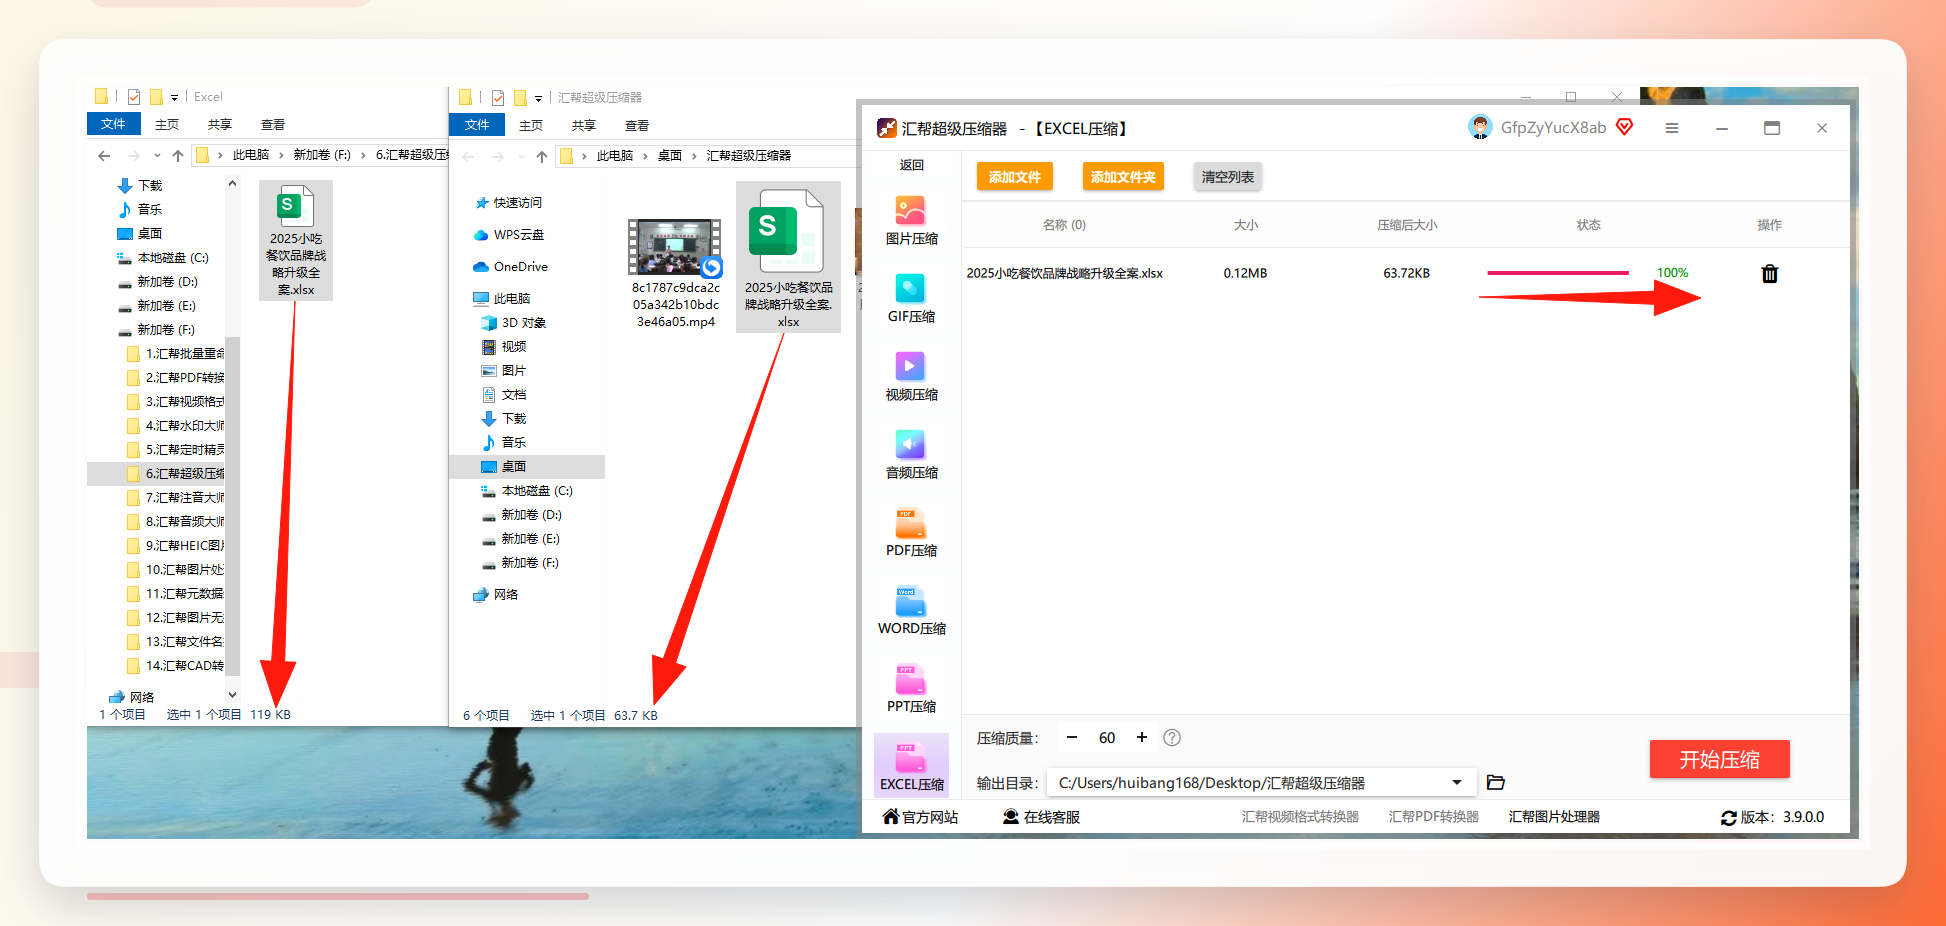Open the 压缩质量 help question mark
The width and height of the screenshot is (1946, 926).
(1172, 738)
